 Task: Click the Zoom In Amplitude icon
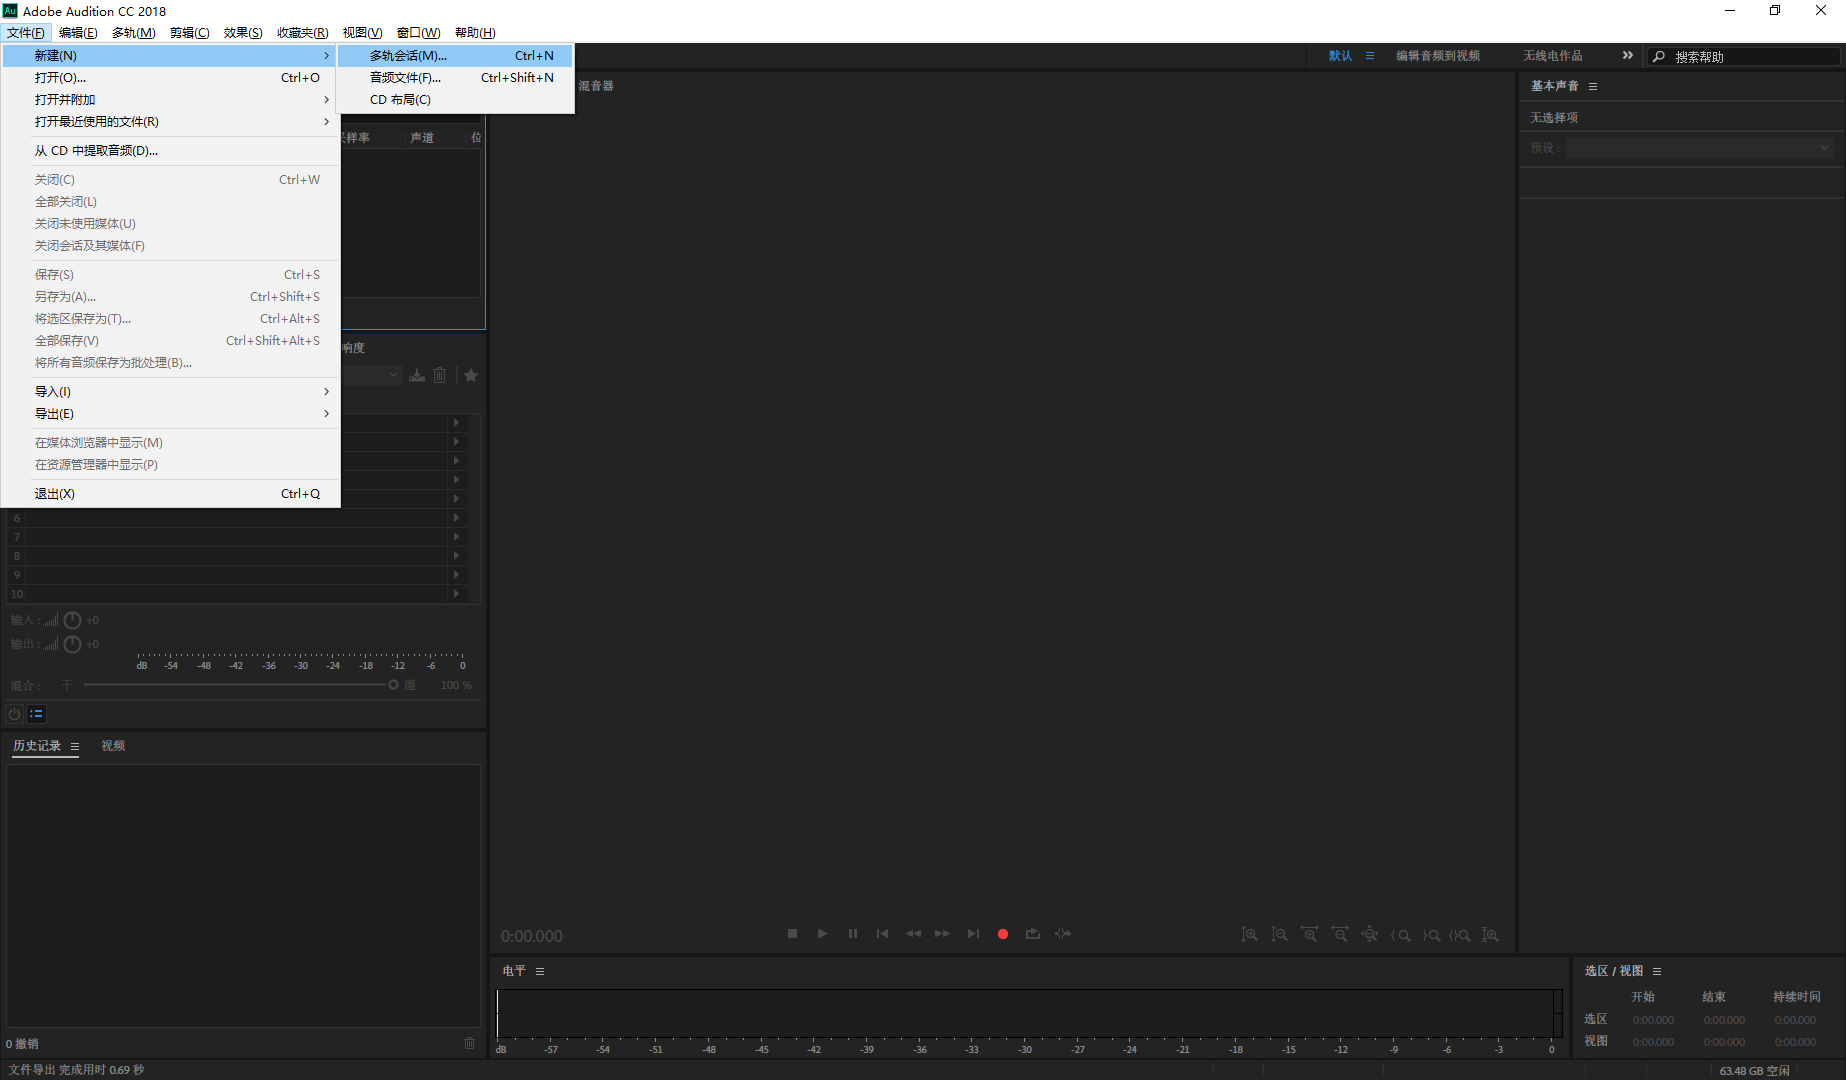click(x=1249, y=935)
